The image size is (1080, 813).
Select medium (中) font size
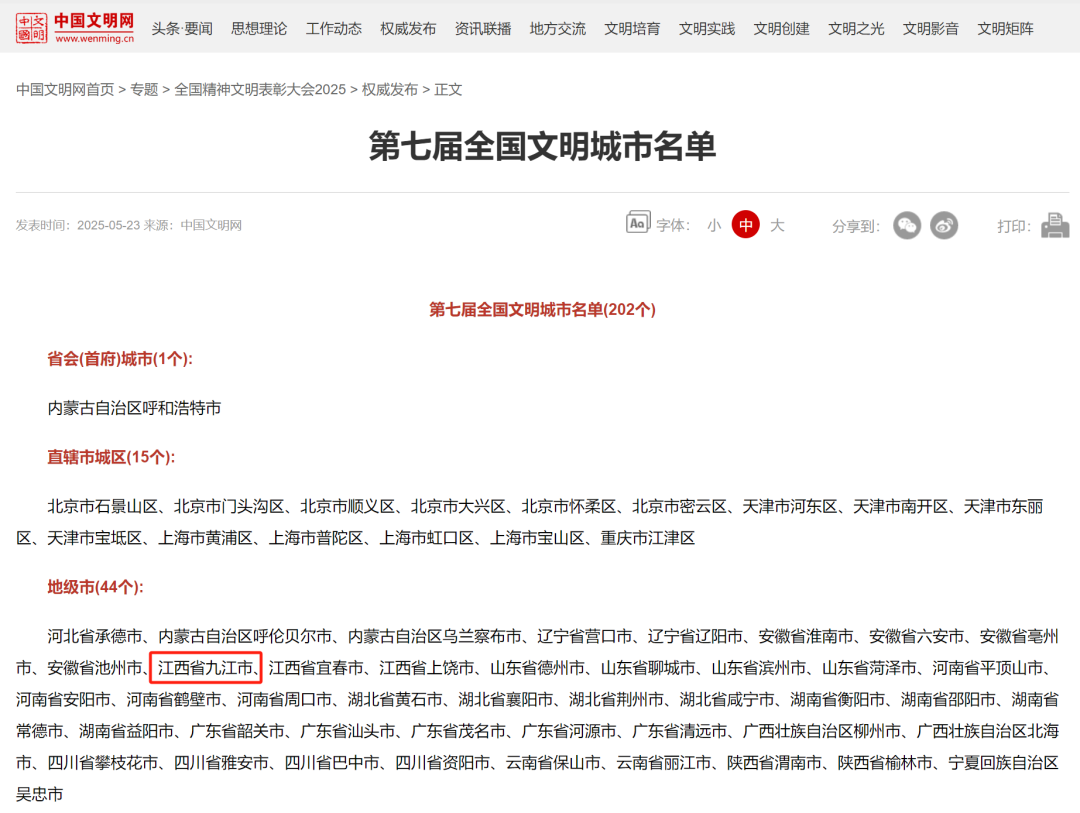pyautogui.click(x=745, y=225)
